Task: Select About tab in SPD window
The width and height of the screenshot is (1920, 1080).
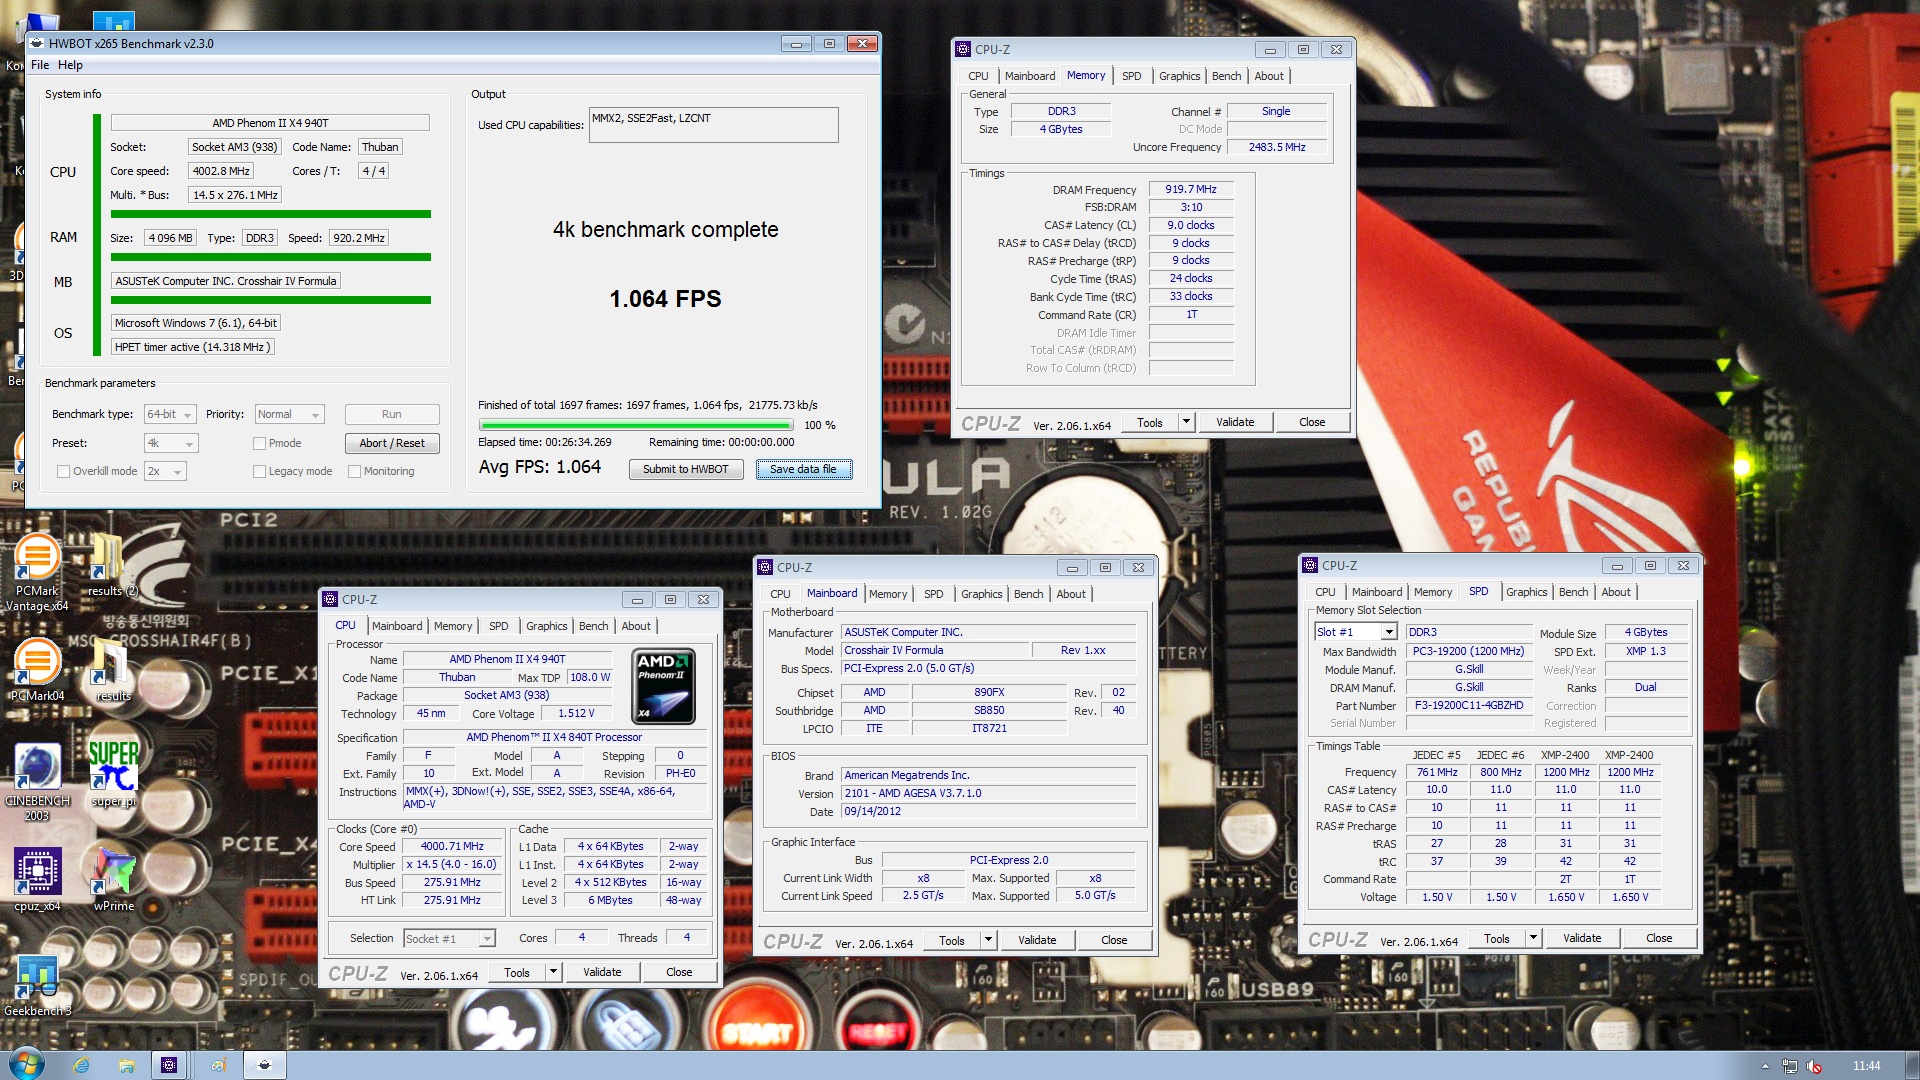Action: (x=1616, y=592)
